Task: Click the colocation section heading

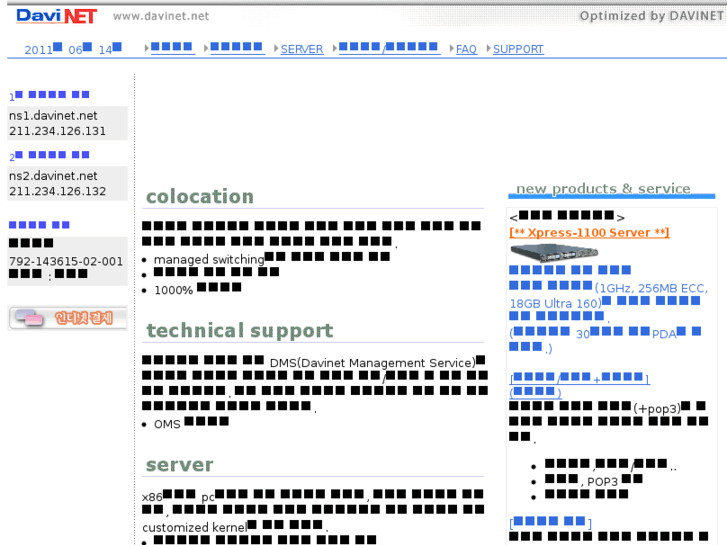Action: (200, 196)
